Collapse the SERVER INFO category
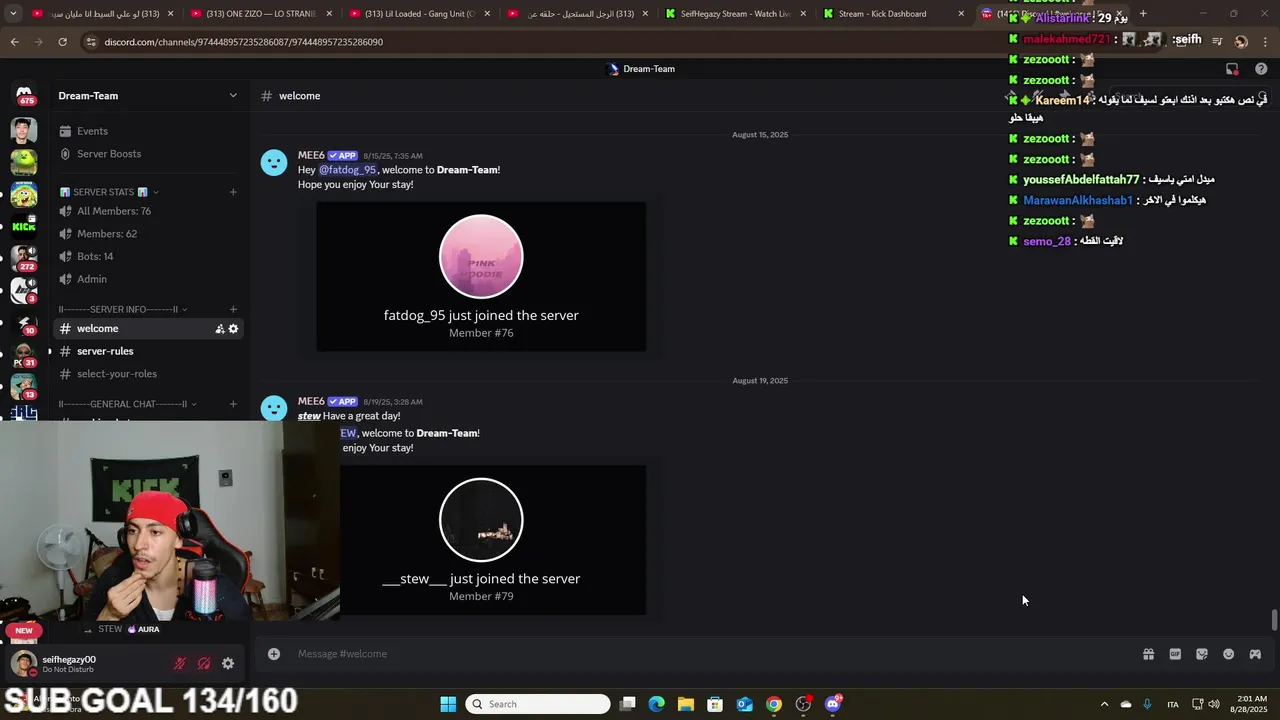The width and height of the screenshot is (1280, 720). click(123, 310)
